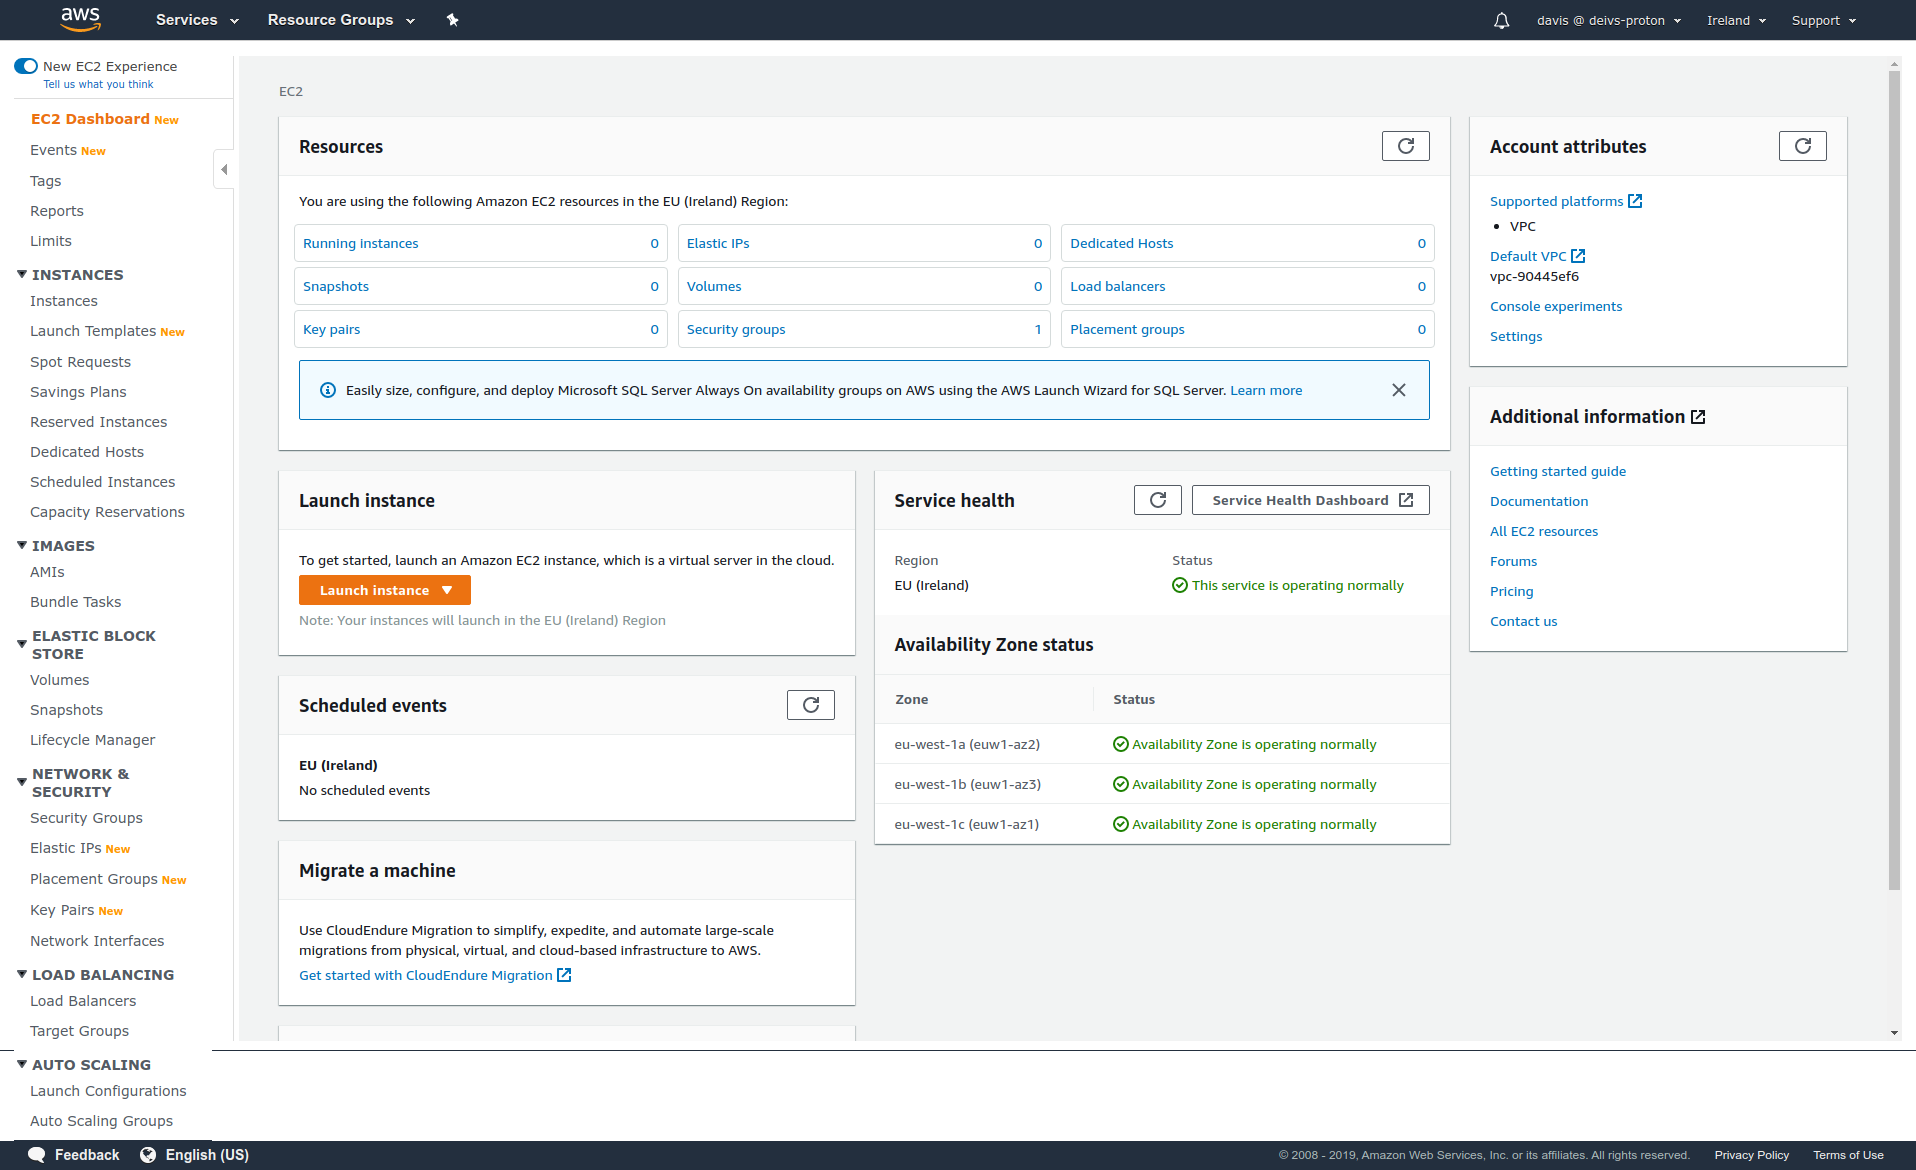Click Running instances resource link
Viewport: 1916px width, 1170px height.
pyautogui.click(x=360, y=243)
